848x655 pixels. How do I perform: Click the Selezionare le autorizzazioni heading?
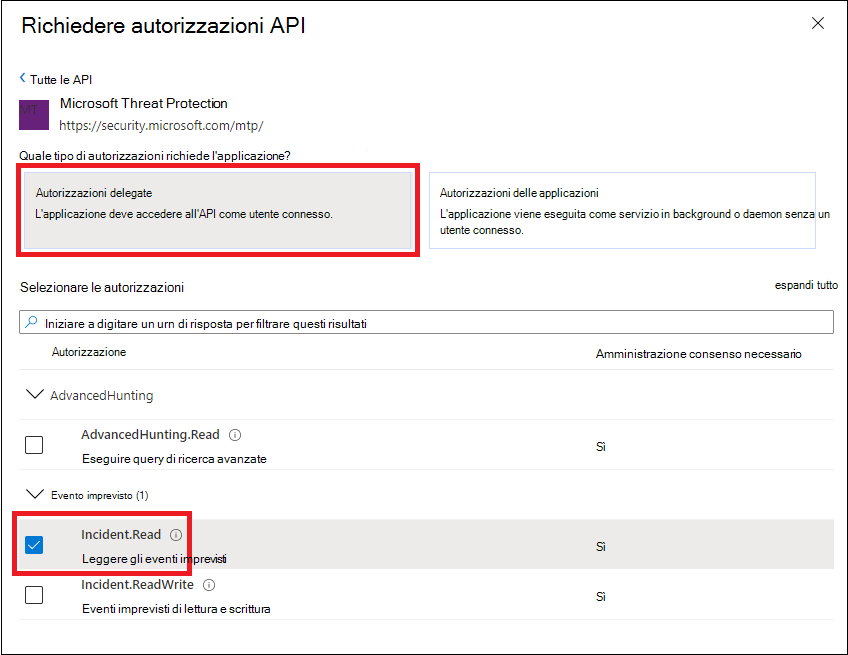tap(102, 287)
